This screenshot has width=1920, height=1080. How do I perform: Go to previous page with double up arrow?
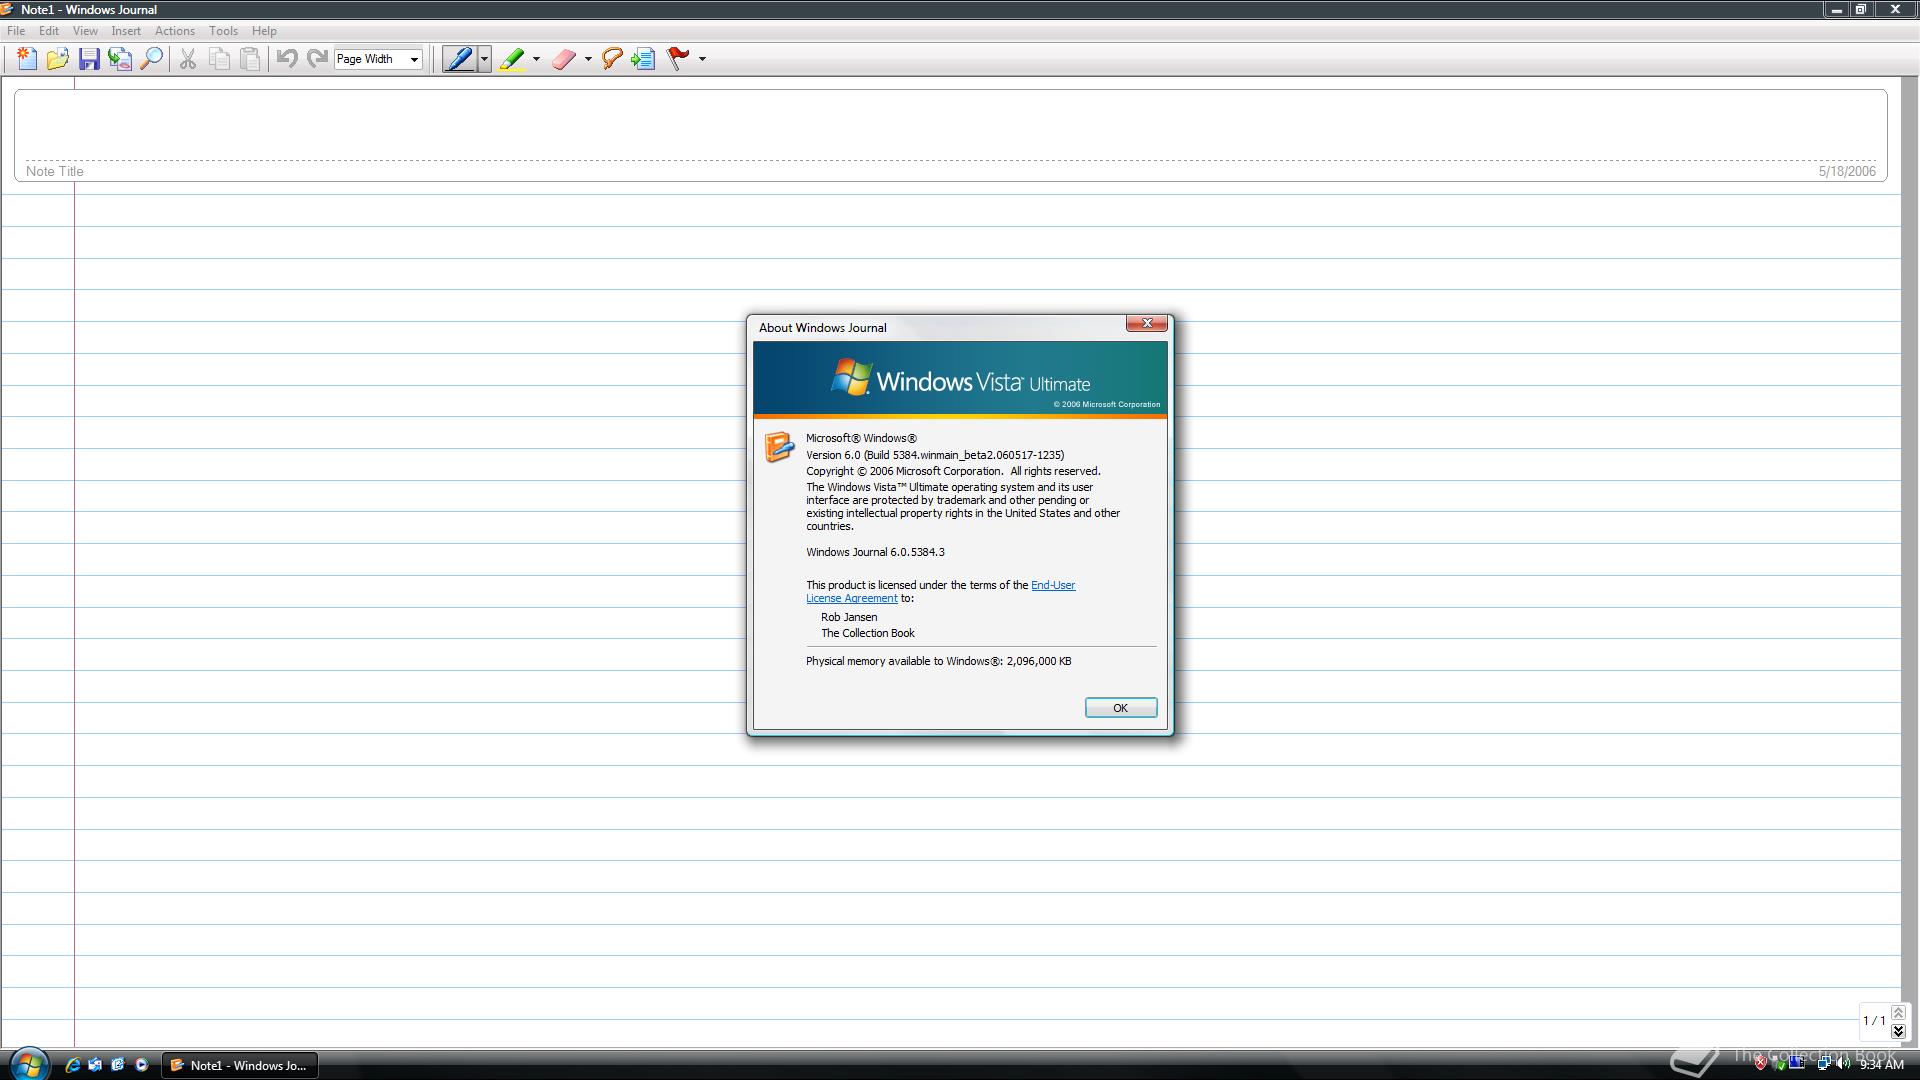[x=1898, y=1013]
